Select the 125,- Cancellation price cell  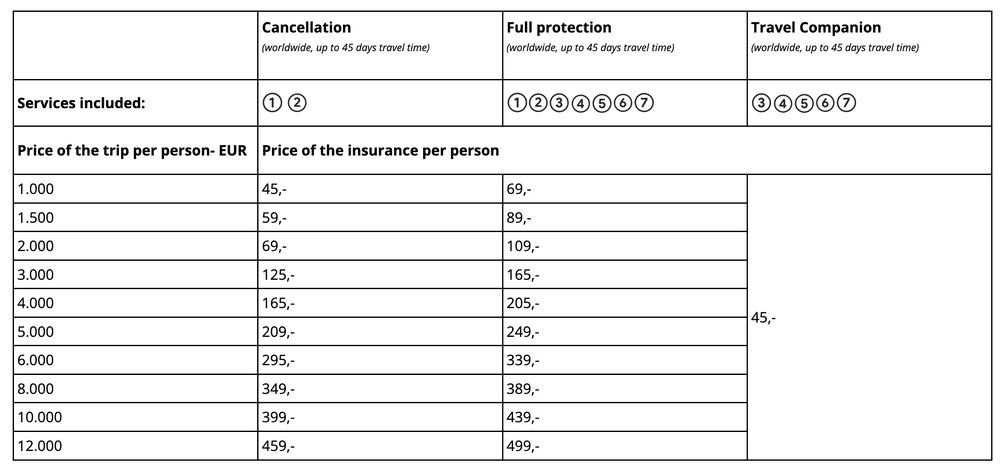pos(277,274)
